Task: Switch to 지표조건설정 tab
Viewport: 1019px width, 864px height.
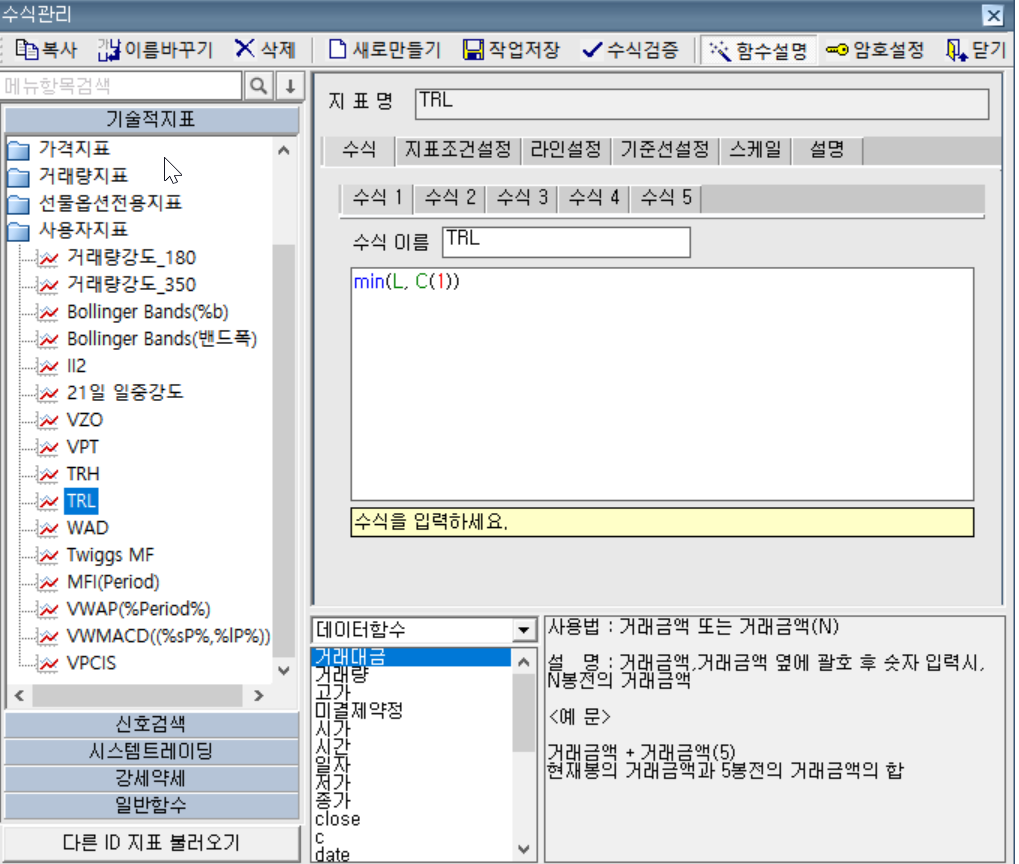Action: coord(458,150)
